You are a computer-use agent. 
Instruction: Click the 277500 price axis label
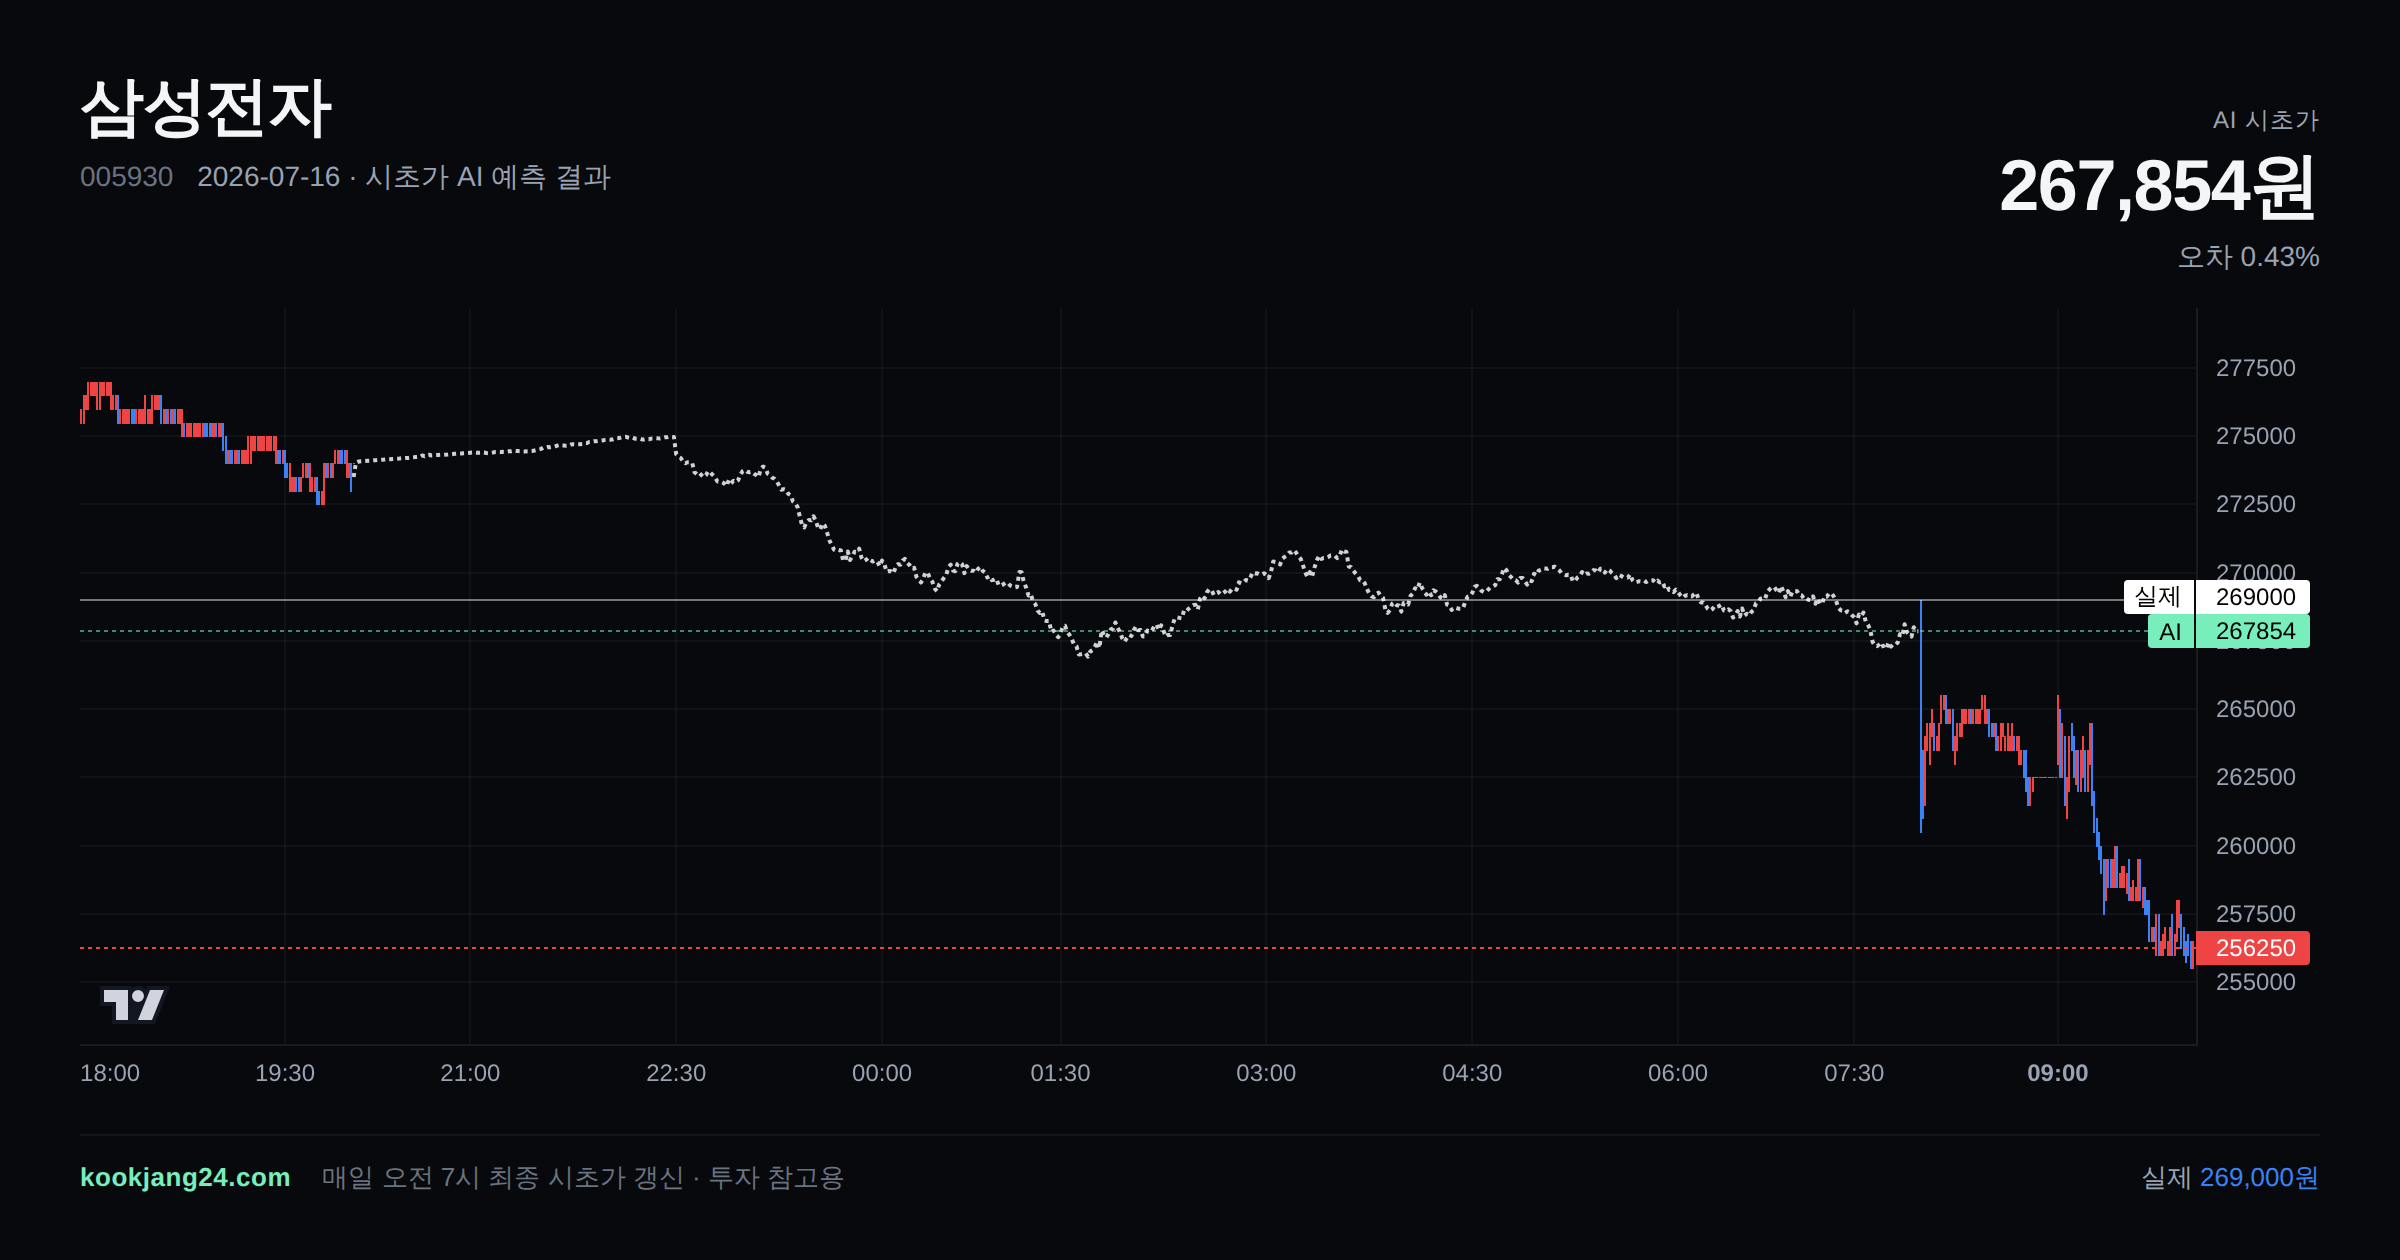[x=2255, y=368]
